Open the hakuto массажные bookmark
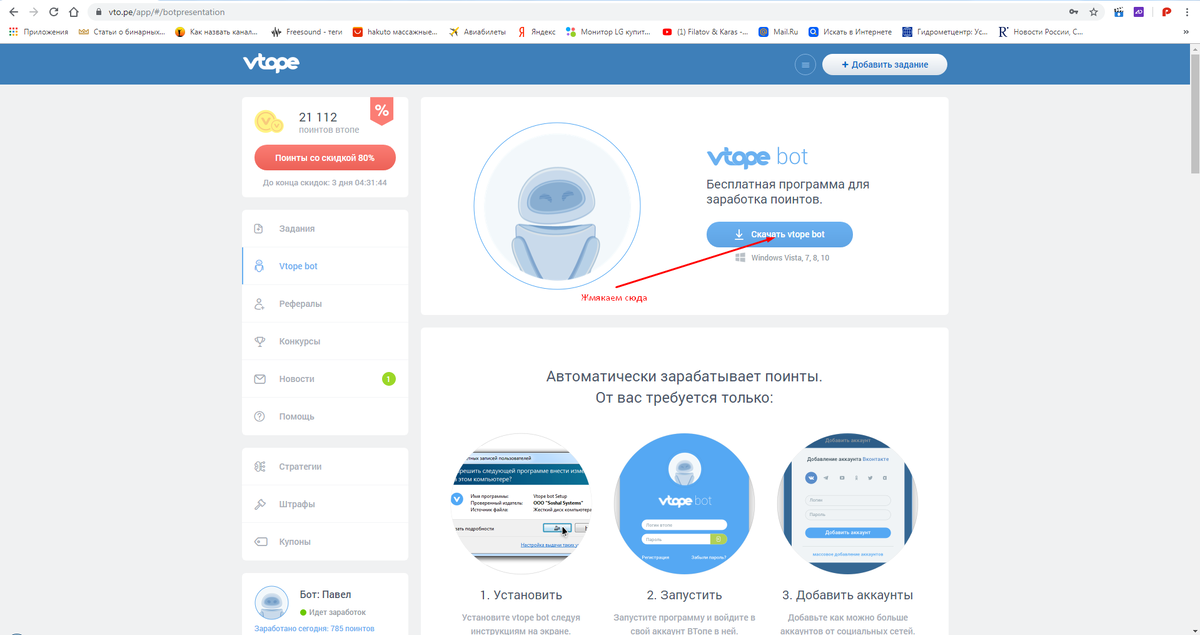The height and width of the screenshot is (635, 1200). [395, 32]
